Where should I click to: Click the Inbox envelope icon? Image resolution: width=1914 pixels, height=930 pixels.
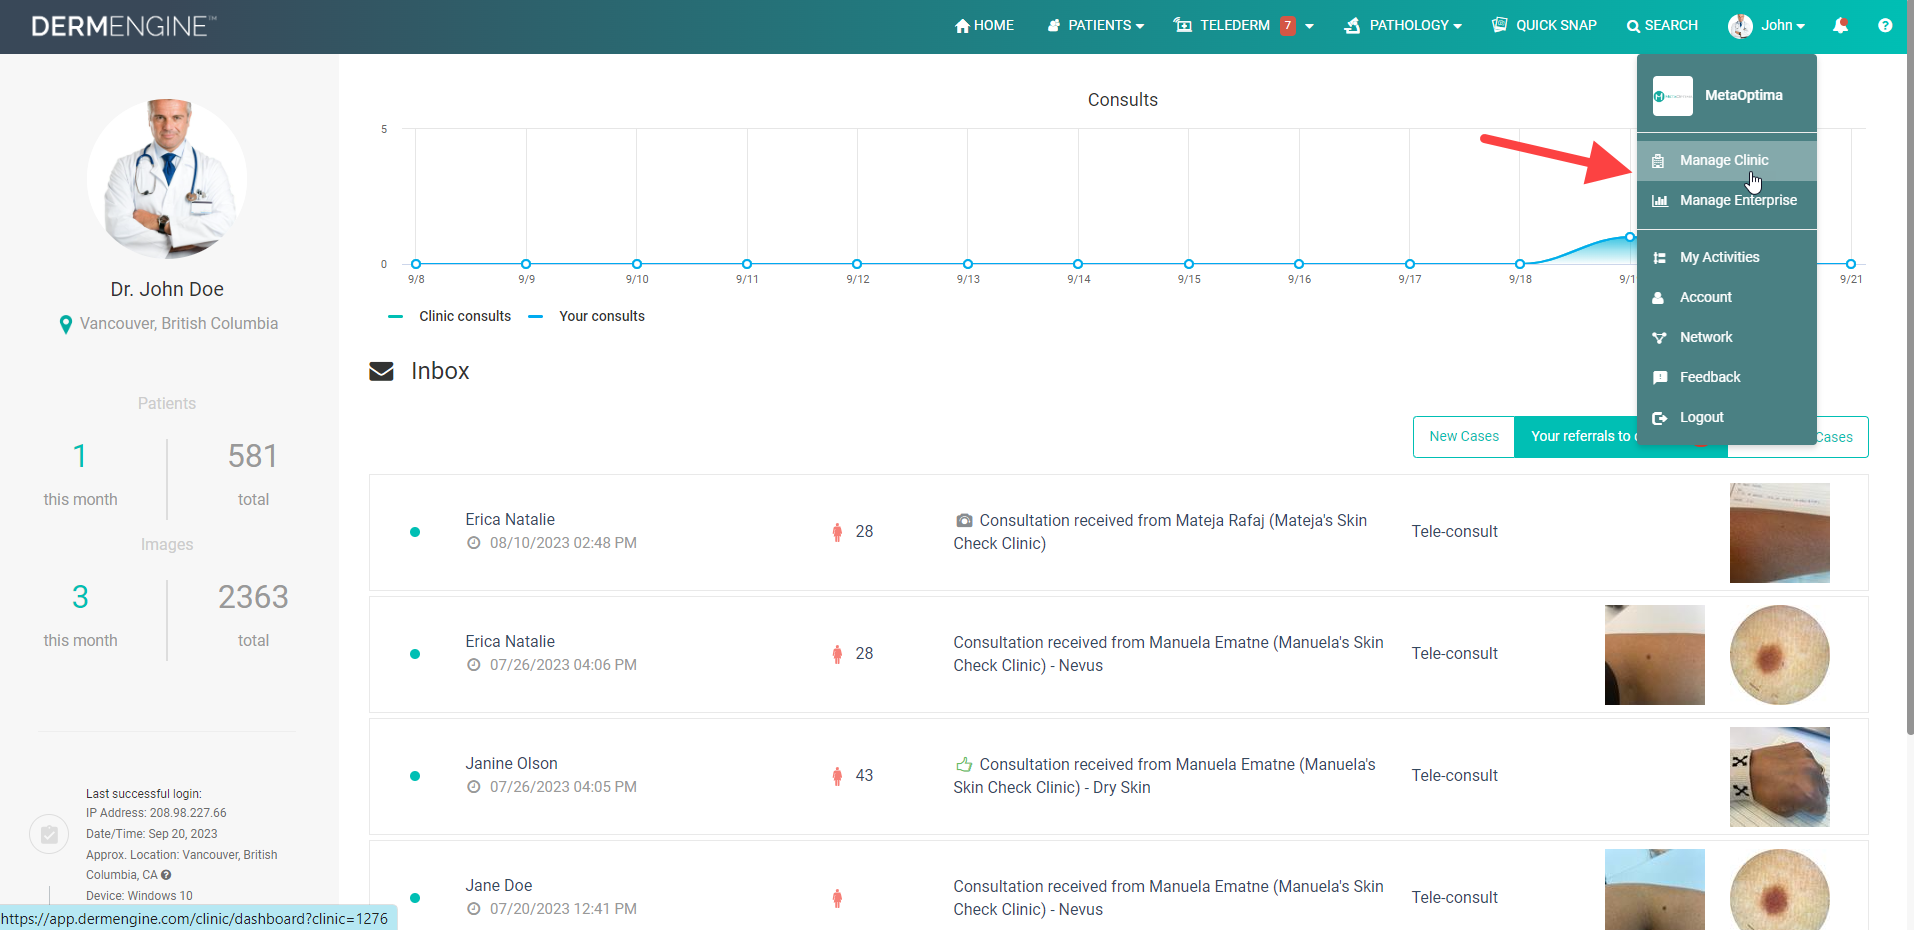[x=381, y=372]
